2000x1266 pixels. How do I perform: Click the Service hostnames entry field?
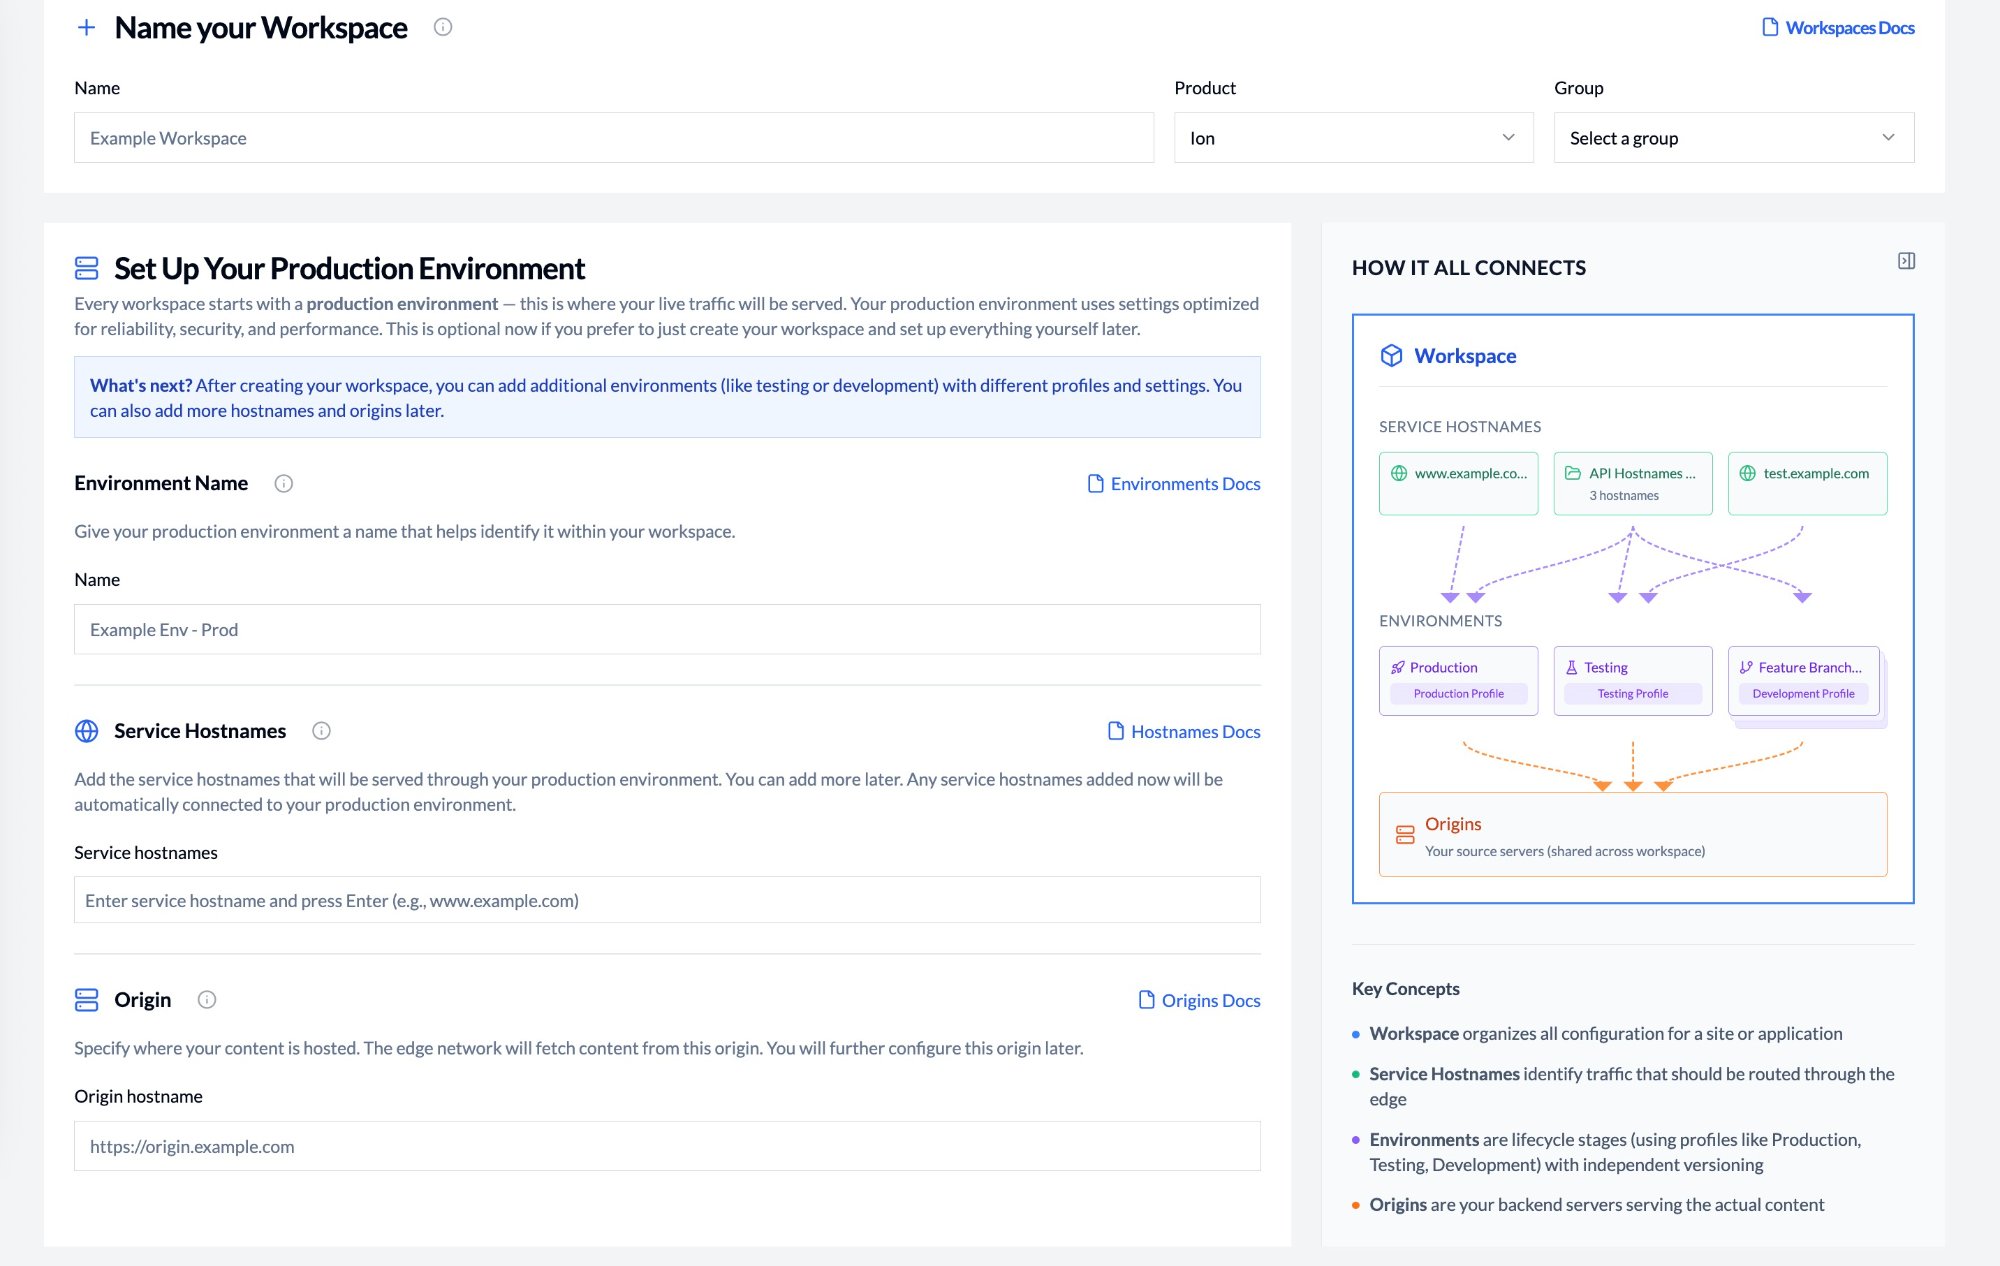(x=667, y=900)
